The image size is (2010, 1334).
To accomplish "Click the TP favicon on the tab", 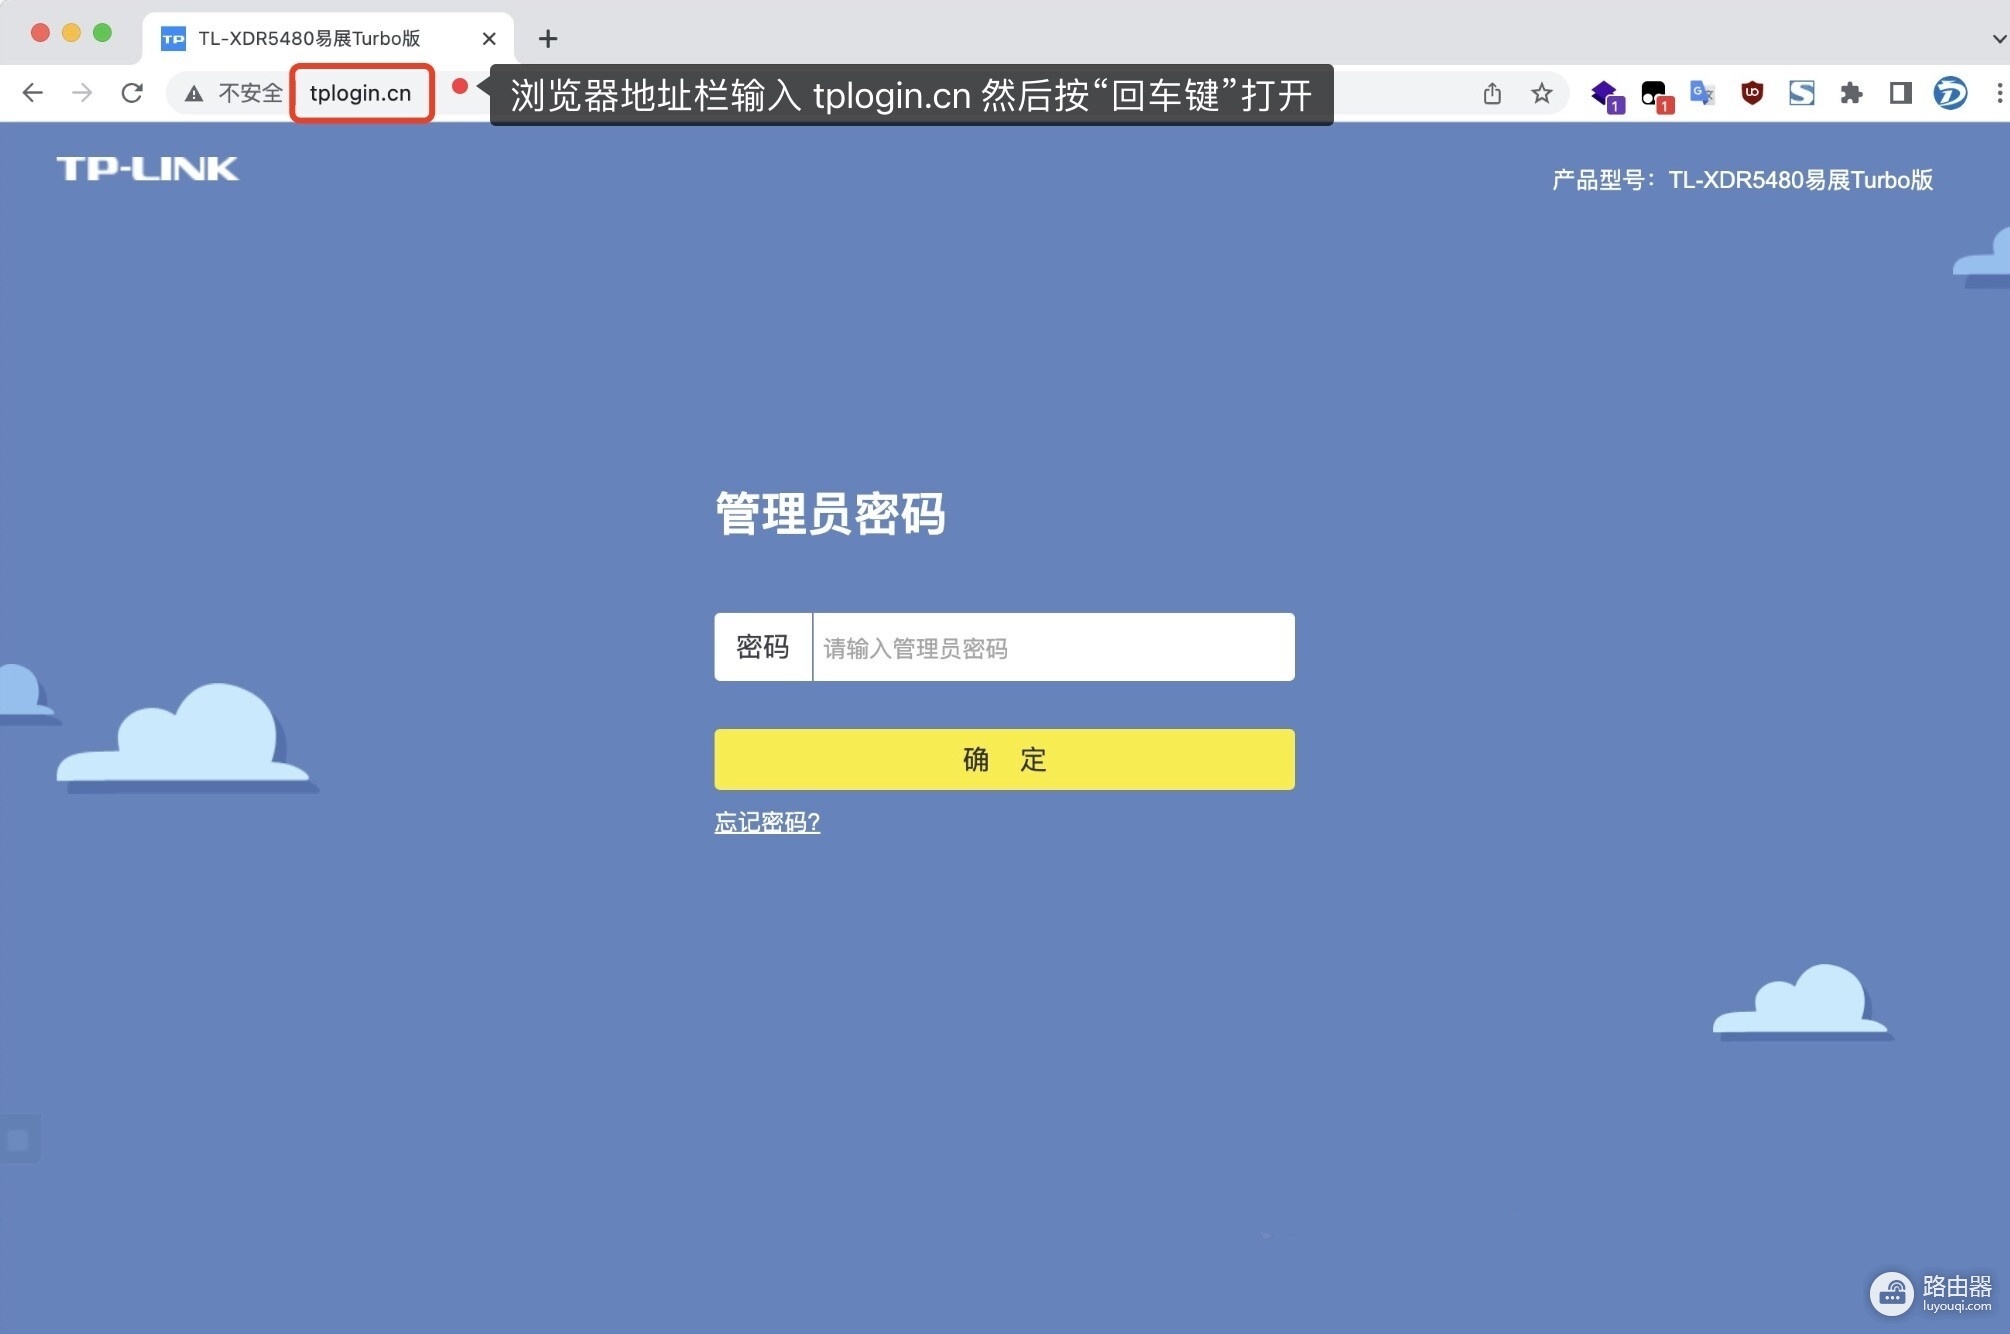I will [173, 39].
